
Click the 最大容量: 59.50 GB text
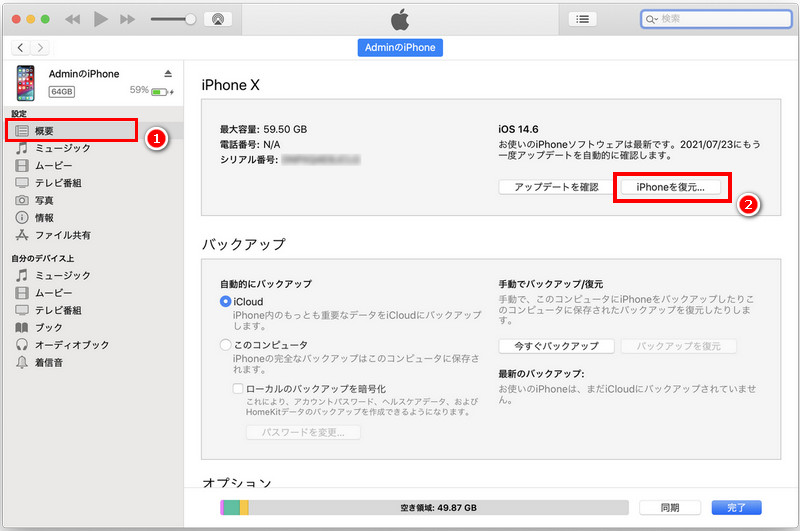[263, 130]
